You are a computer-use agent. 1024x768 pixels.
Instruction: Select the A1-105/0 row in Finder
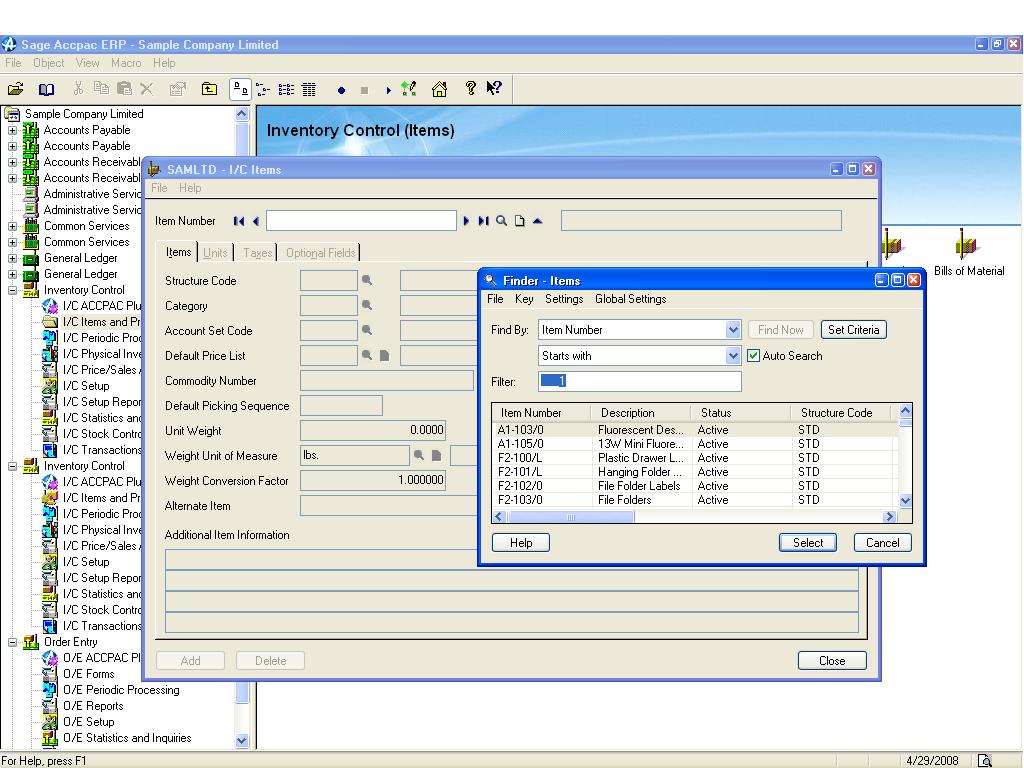[695, 444]
